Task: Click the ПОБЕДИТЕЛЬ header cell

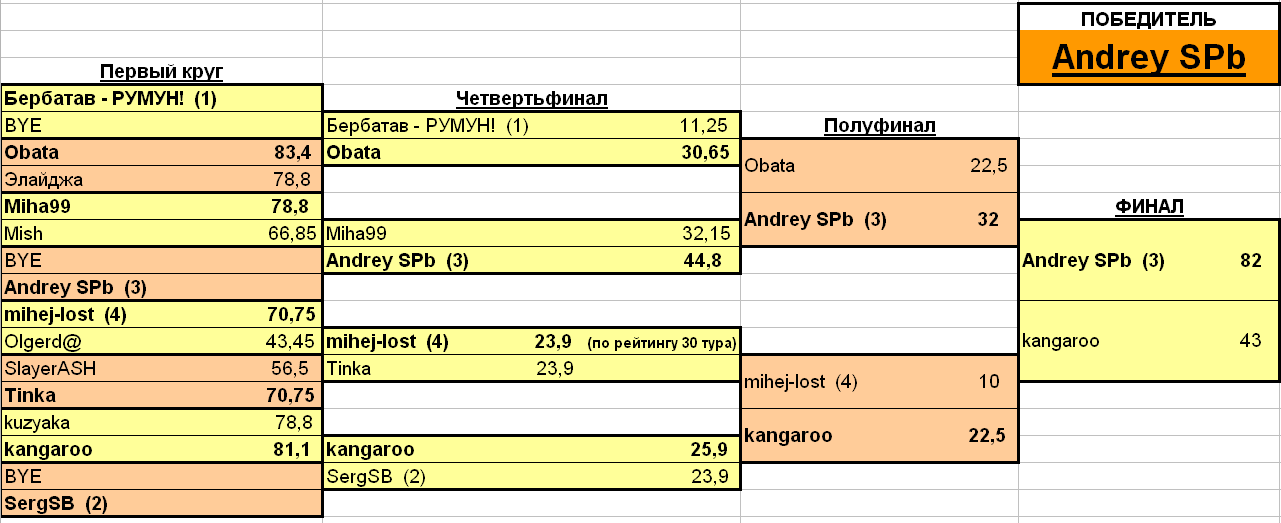Action: point(1149,18)
